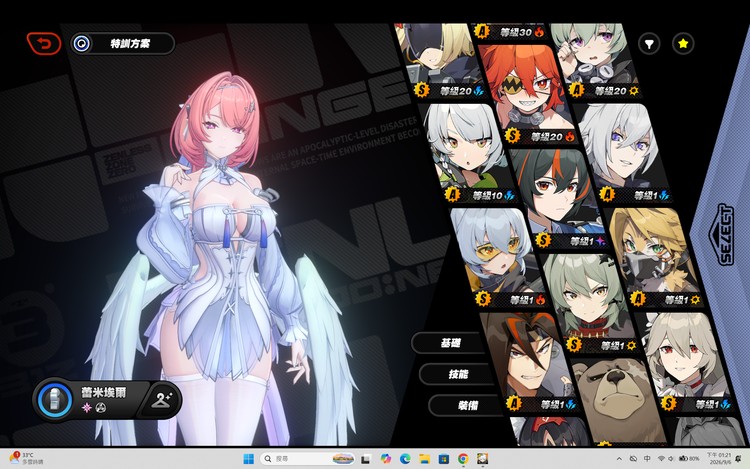Select the bear character portrait
Image resolution: width=750 pixels, height=469 pixels.
click(617, 402)
